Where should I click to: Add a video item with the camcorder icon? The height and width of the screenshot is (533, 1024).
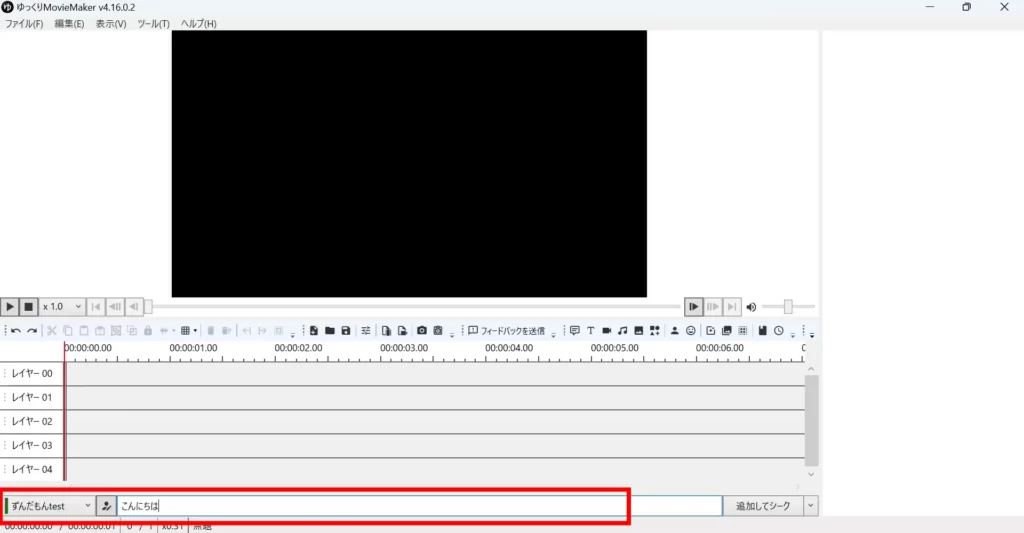[x=607, y=331]
